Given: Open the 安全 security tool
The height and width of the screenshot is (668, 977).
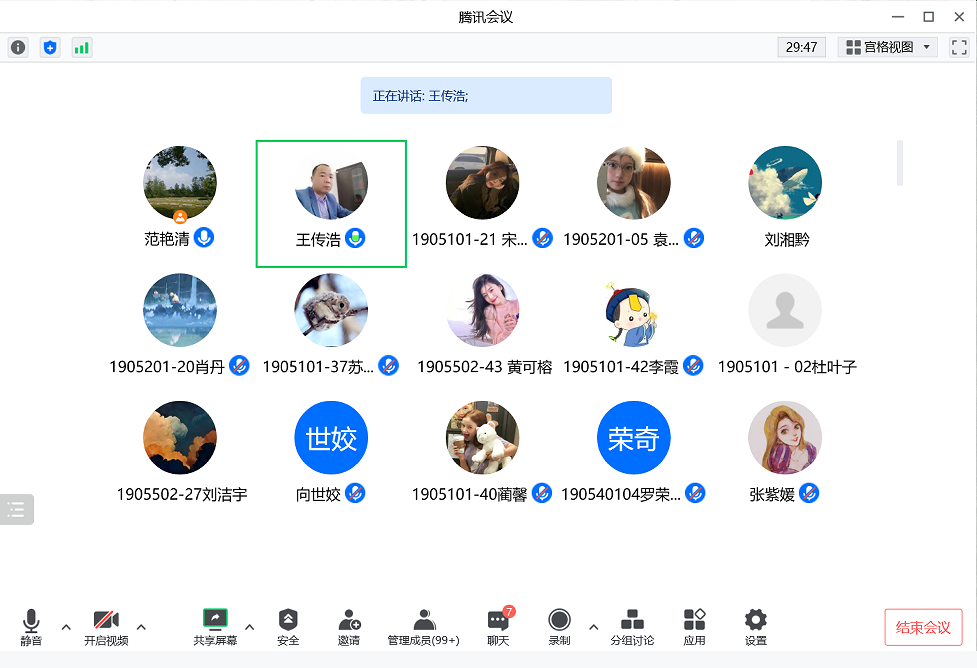Looking at the screenshot, I should pyautogui.click(x=288, y=626).
